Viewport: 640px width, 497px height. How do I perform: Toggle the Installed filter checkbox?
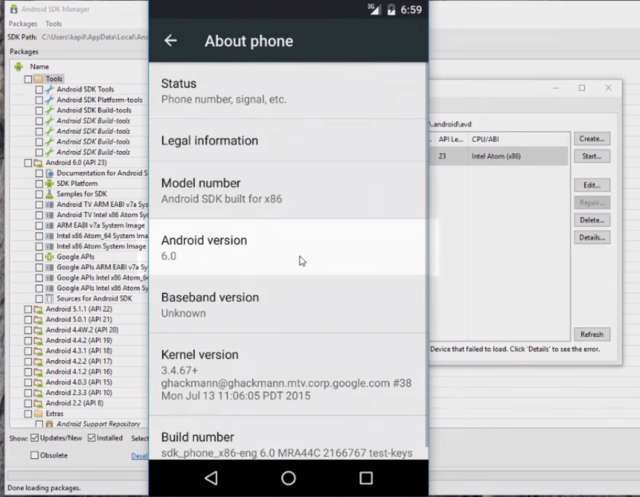point(91,438)
